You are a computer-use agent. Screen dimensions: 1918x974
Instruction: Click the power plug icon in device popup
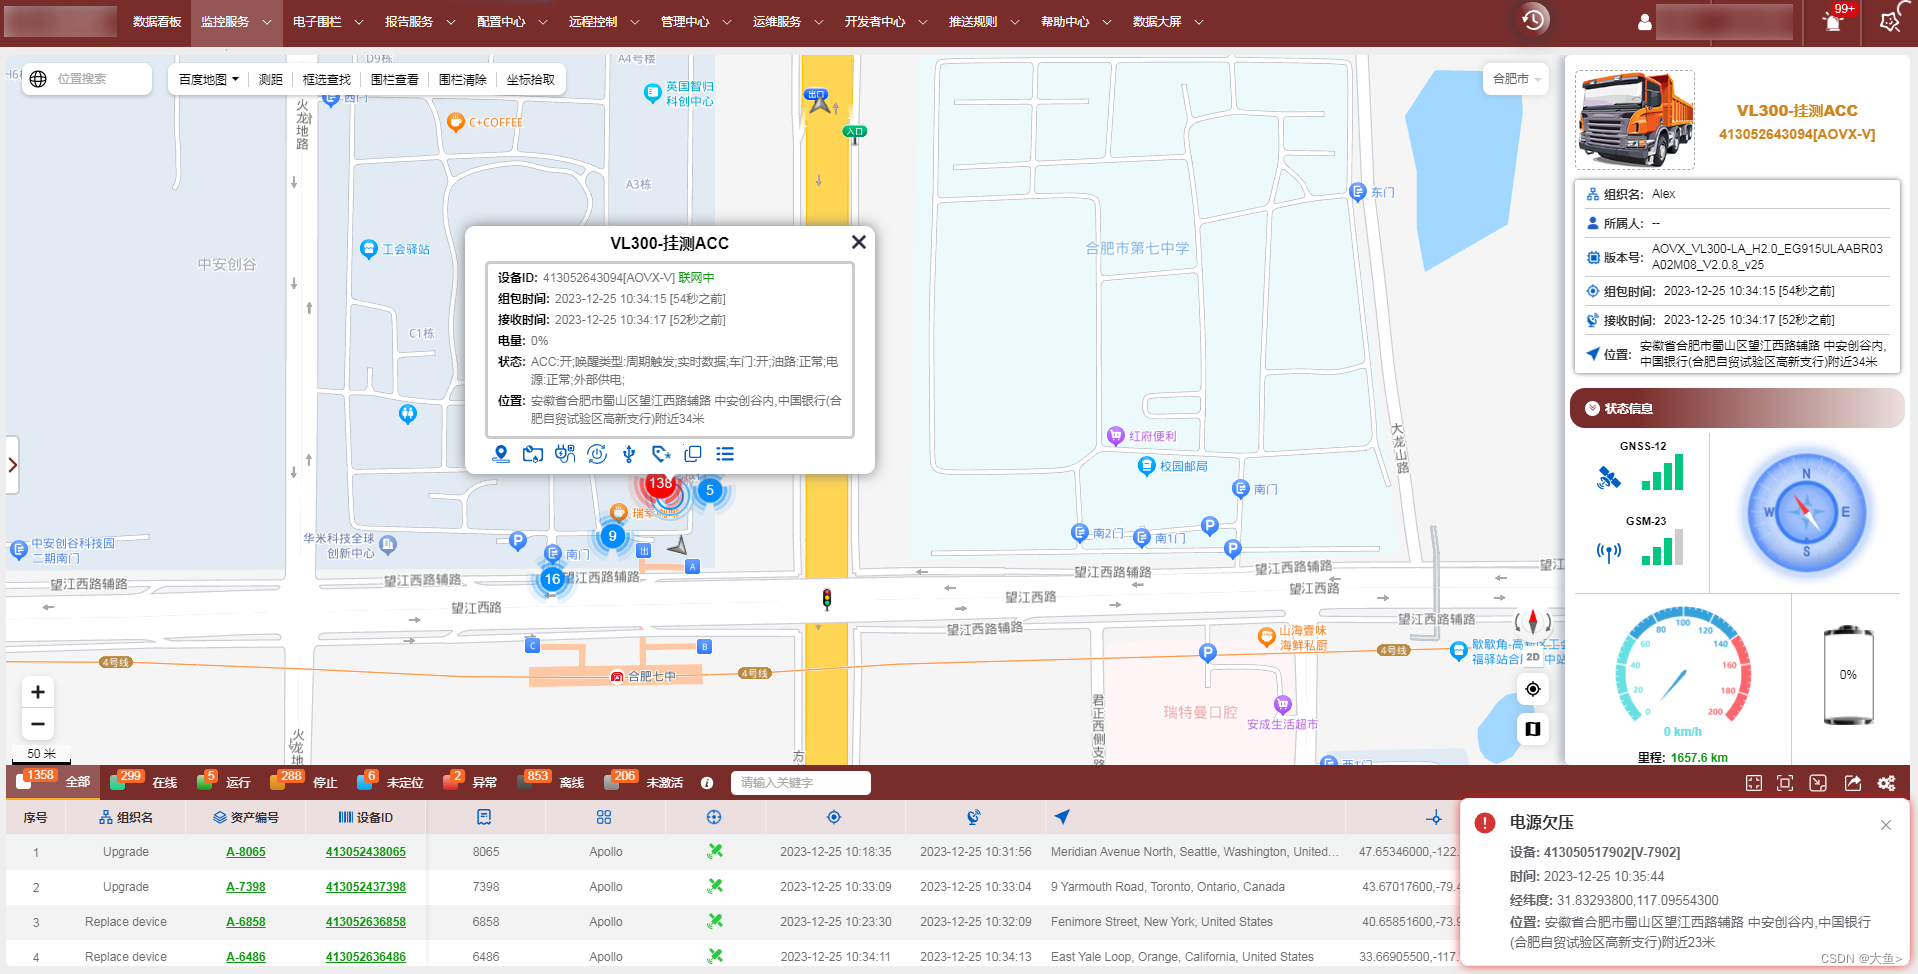(565, 454)
